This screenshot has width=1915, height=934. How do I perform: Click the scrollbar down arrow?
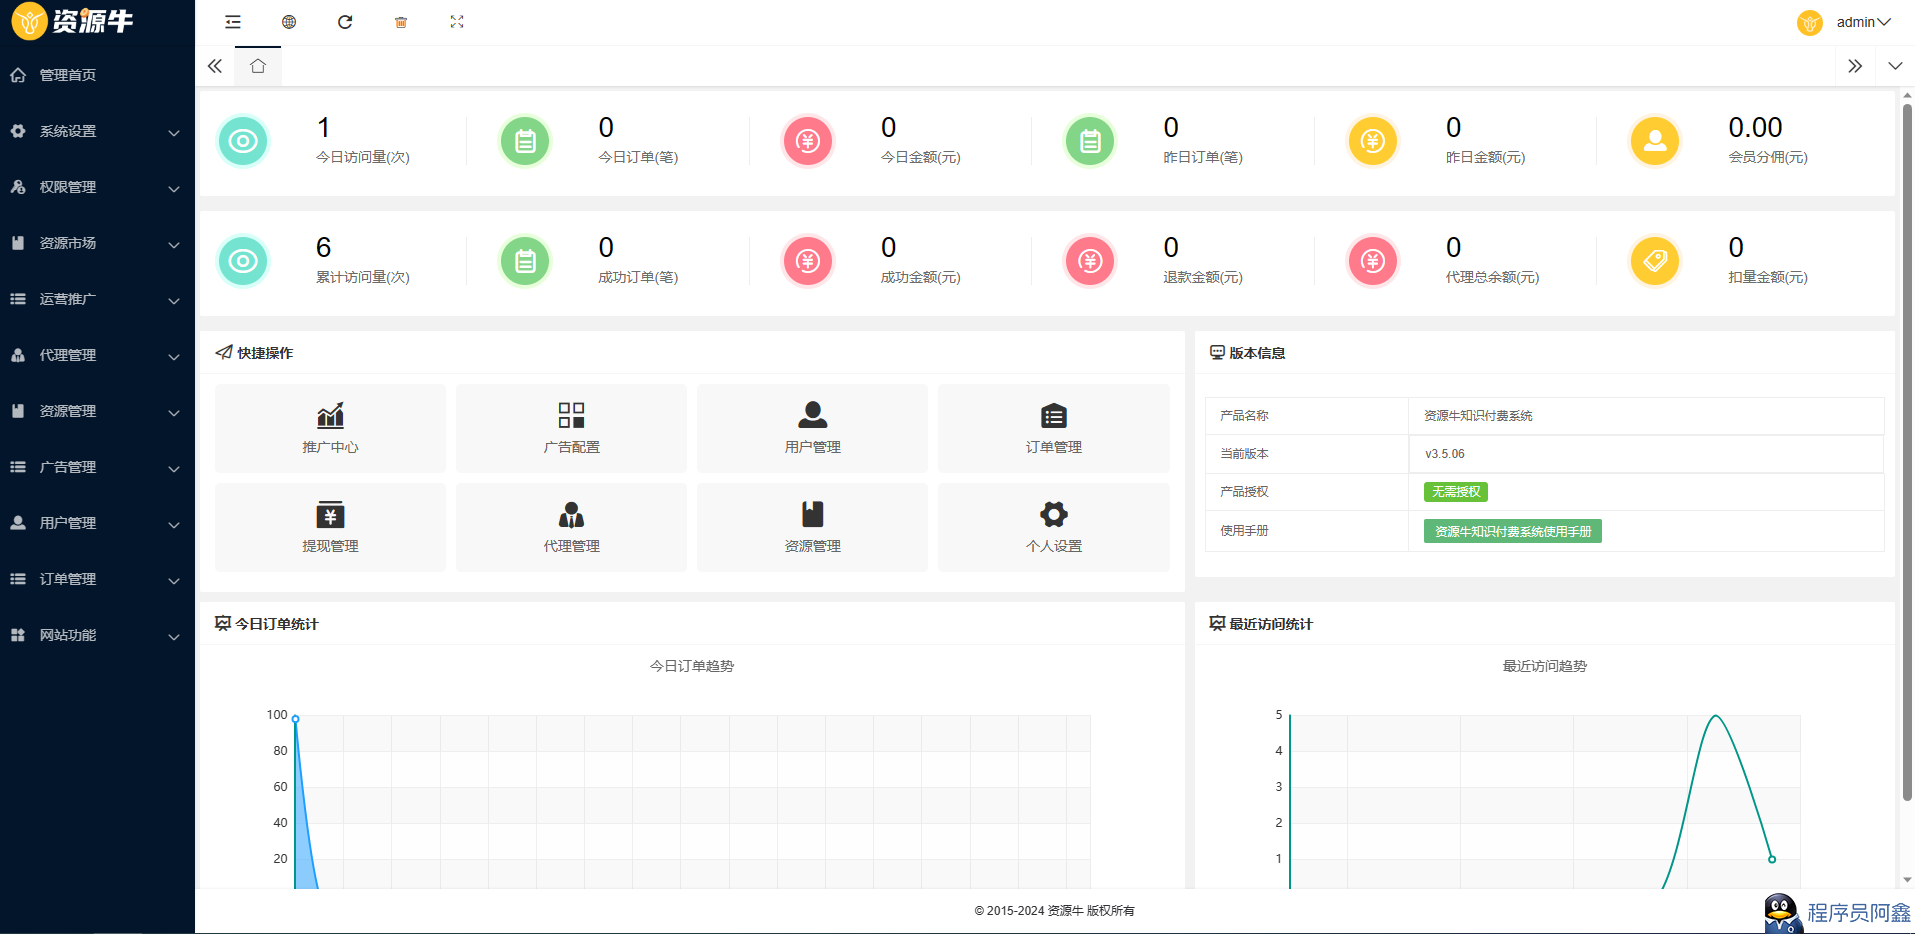(x=1907, y=880)
